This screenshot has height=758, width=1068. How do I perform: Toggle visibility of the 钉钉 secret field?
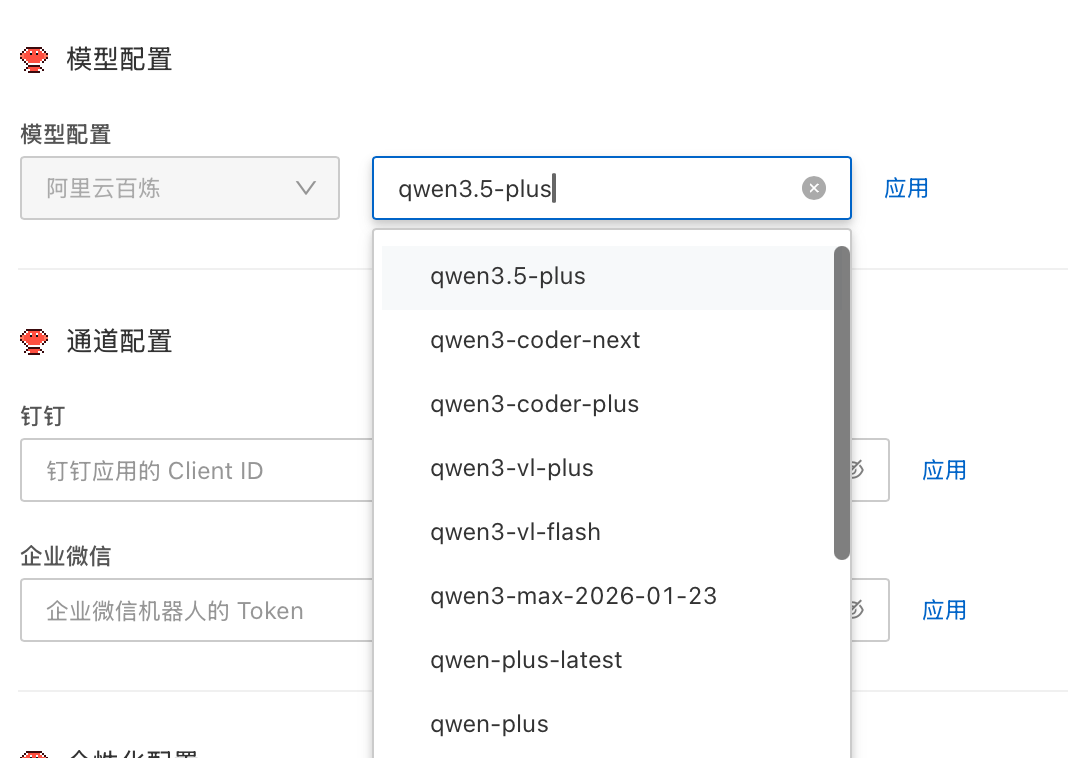pos(858,470)
